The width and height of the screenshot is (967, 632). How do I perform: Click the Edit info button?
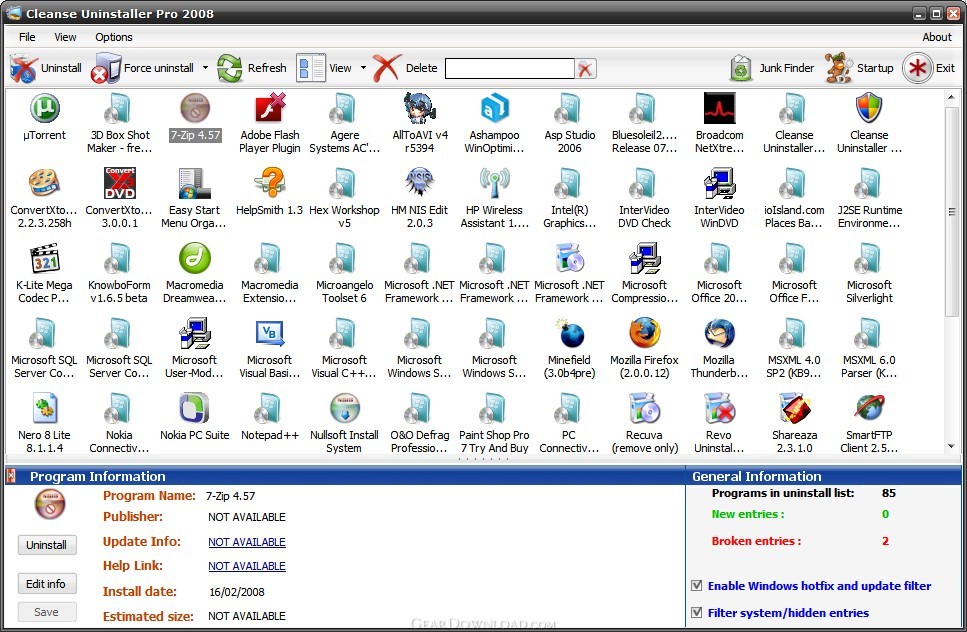(x=46, y=584)
